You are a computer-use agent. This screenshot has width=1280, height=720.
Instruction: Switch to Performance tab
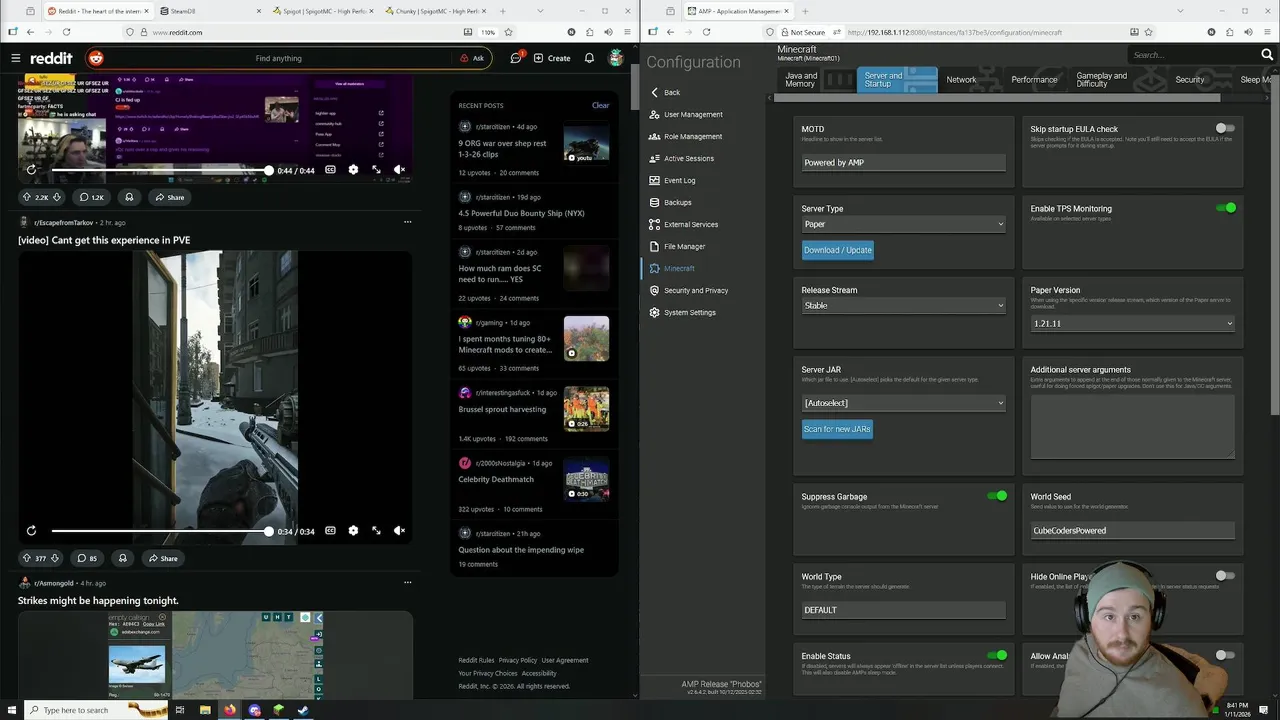tap(1034, 80)
